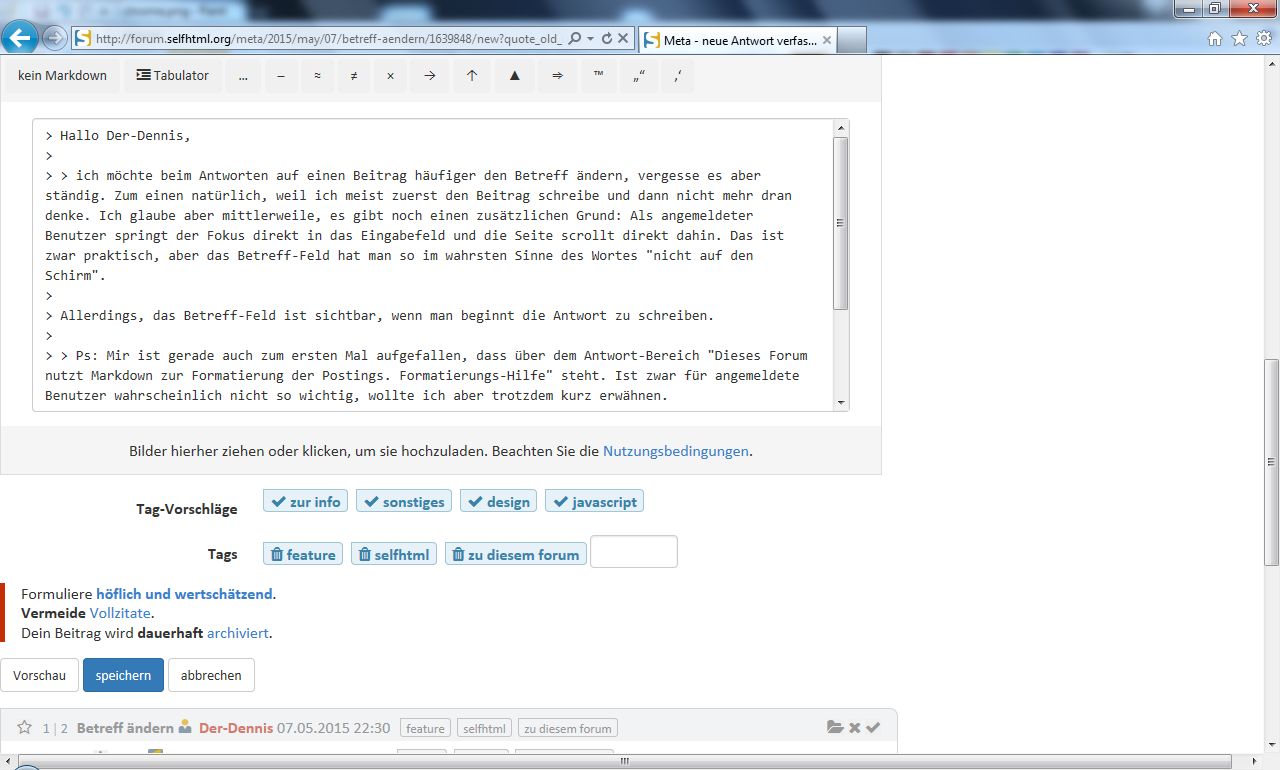Insert German double quotation marks
This screenshot has height=770, width=1280.
[x=639, y=75]
